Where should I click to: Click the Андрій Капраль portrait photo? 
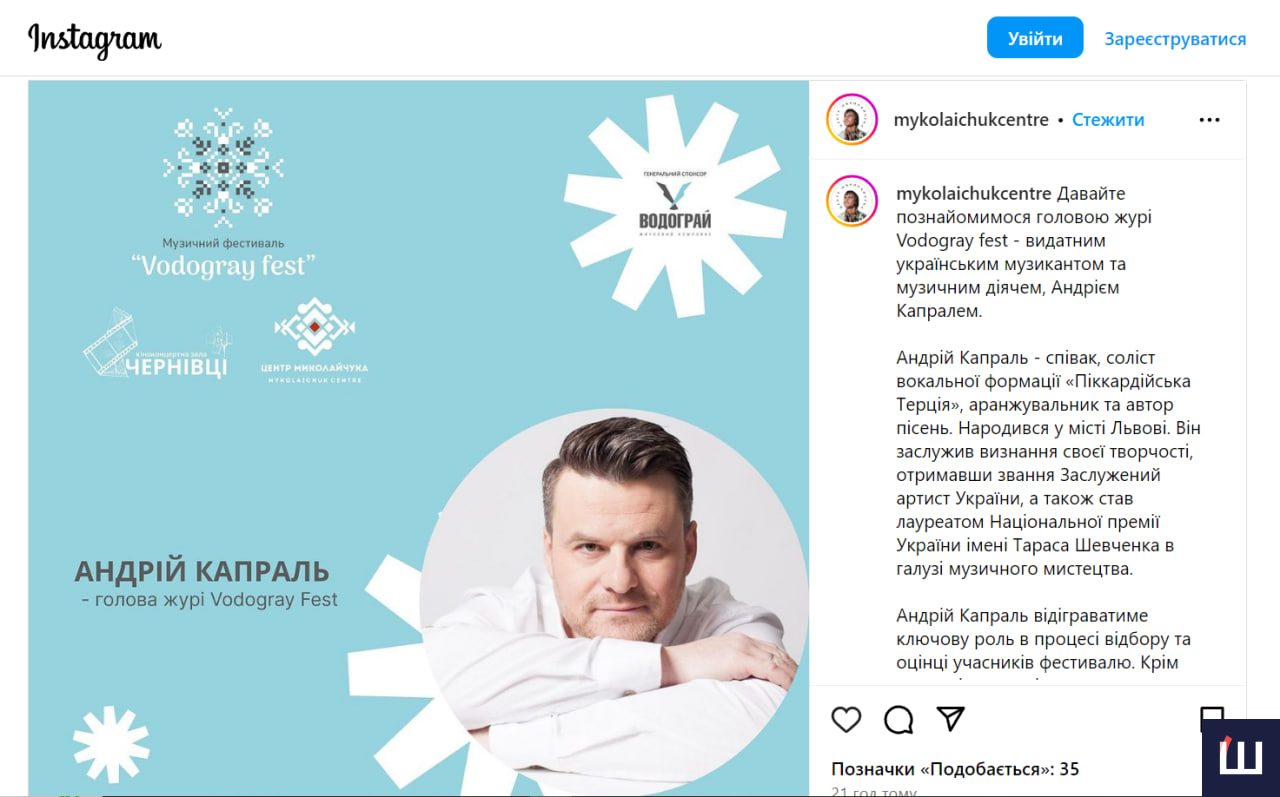(x=614, y=599)
